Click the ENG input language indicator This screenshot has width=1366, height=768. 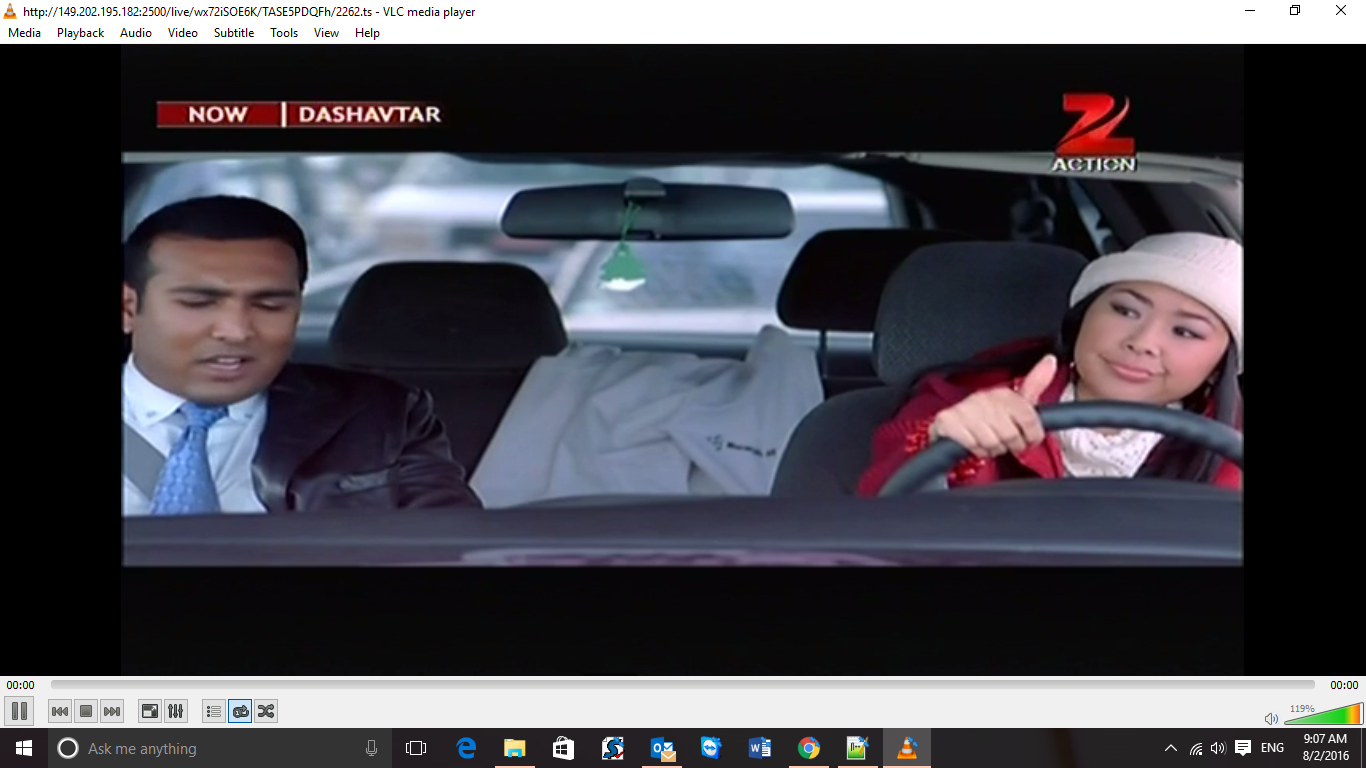(1272, 748)
